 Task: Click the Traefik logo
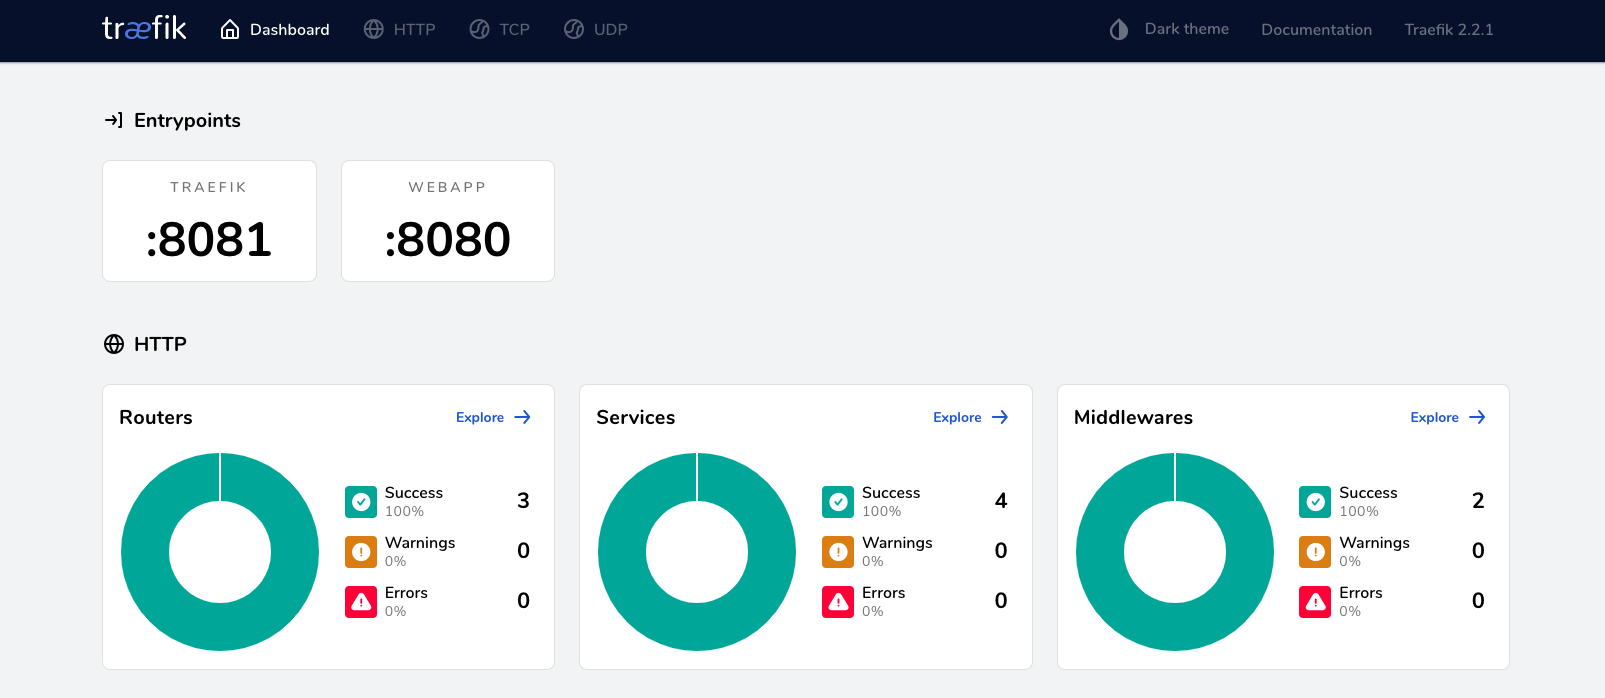[144, 28]
